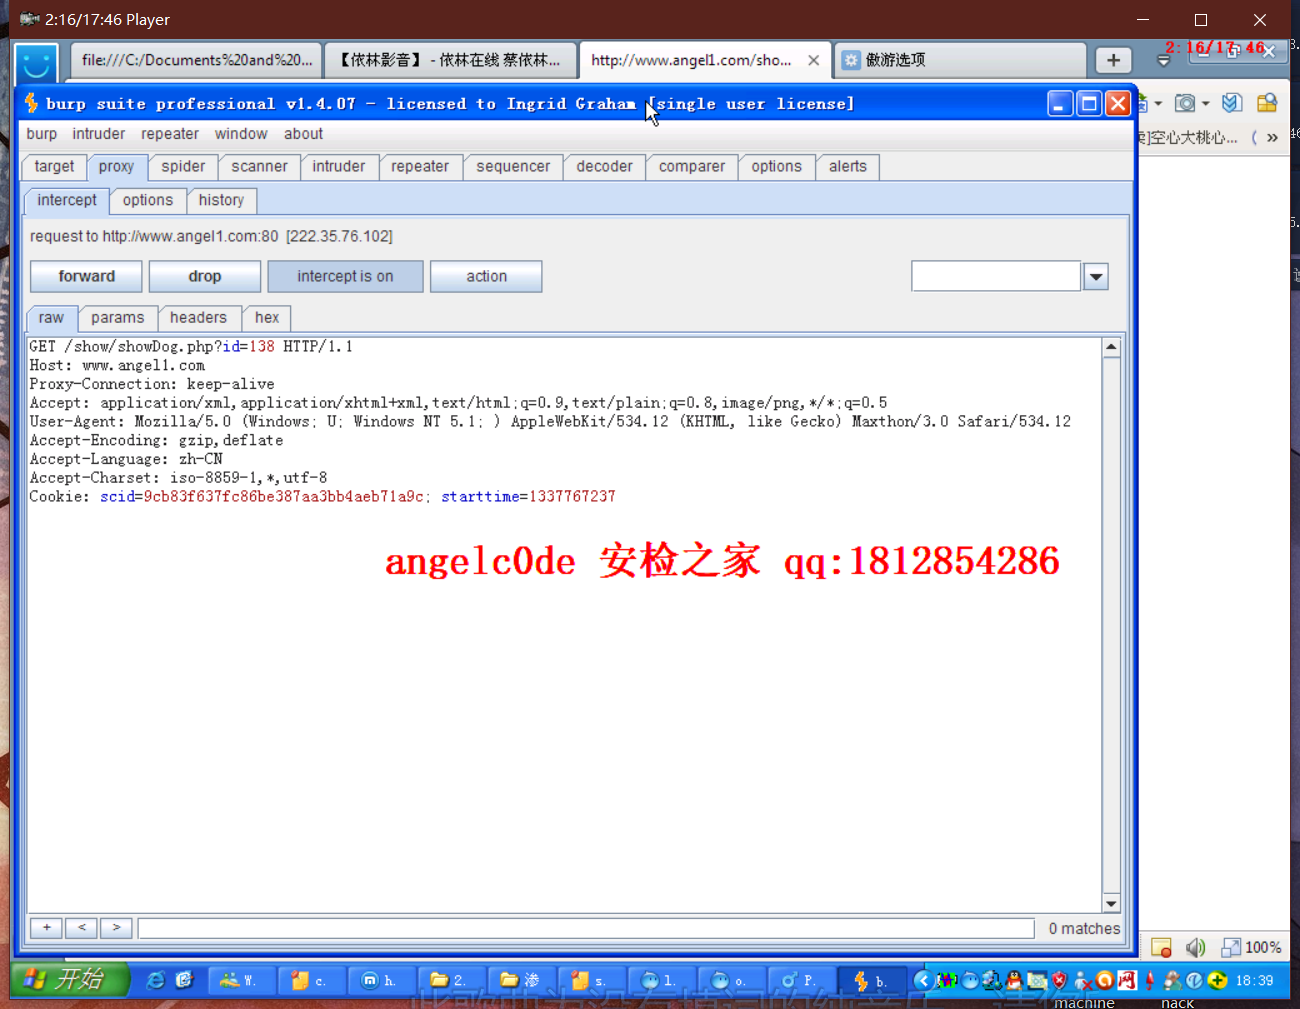Click the blue download arrows icon in Maxthon

pos(1232,103)
